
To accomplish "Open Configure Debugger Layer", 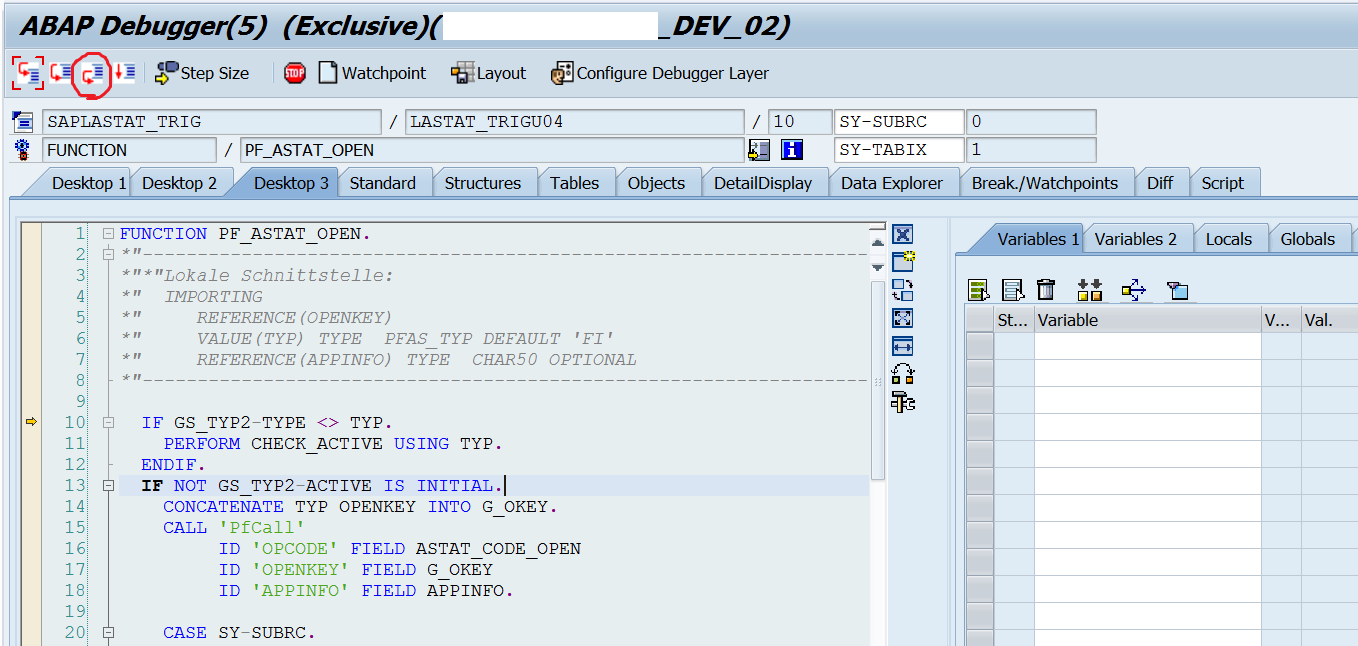I will 660,73.
